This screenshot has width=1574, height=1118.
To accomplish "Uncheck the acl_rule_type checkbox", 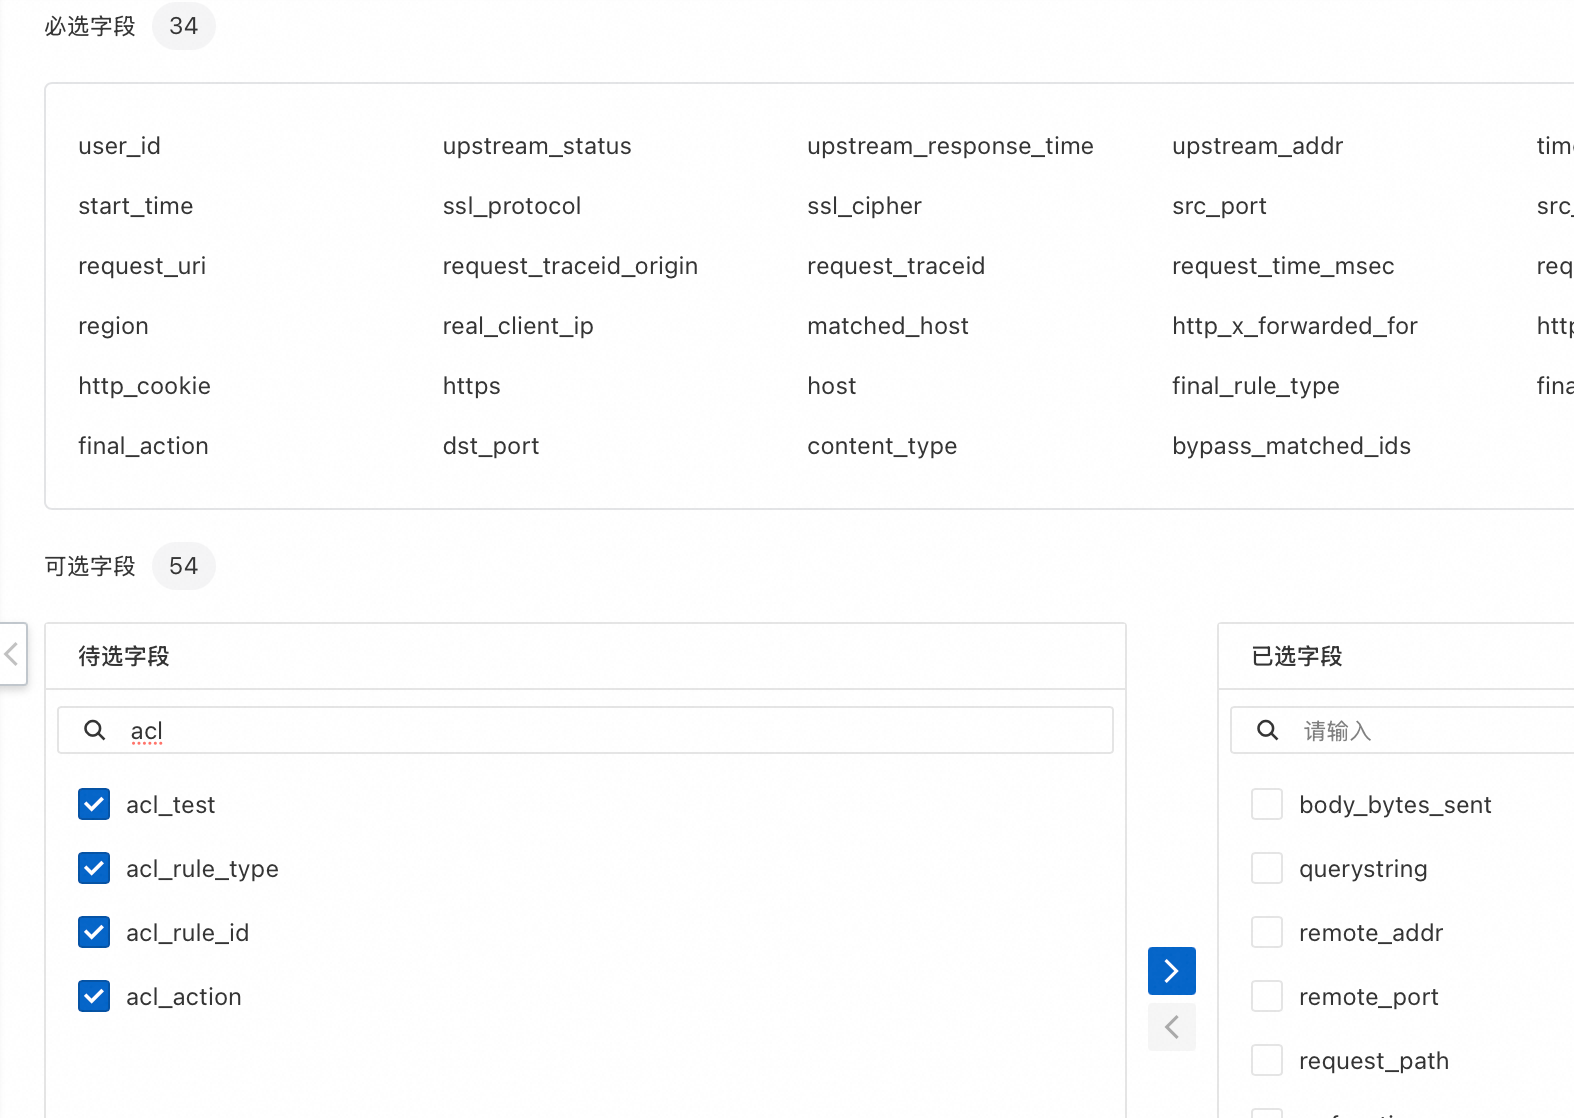I will coord(94,868).
